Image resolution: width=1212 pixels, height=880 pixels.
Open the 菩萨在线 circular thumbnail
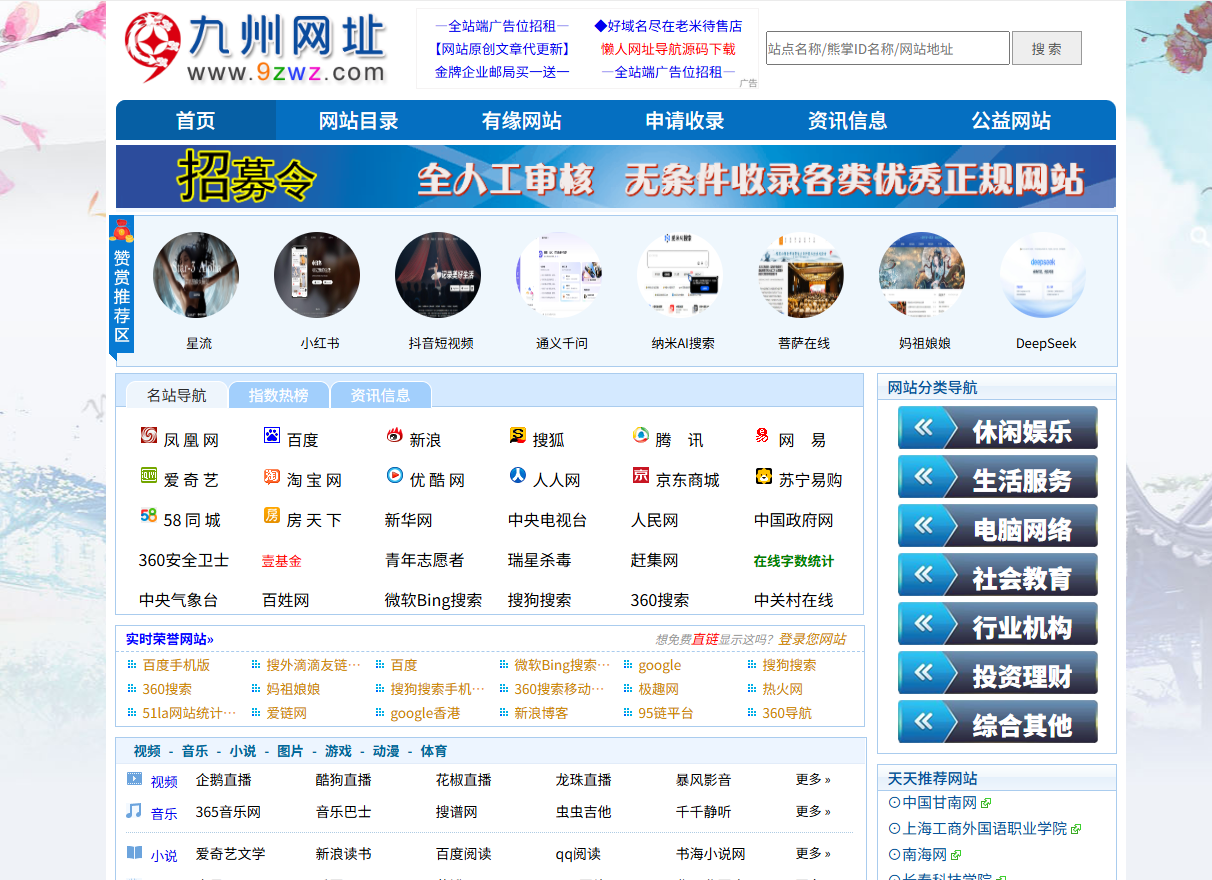coord(801,275)
